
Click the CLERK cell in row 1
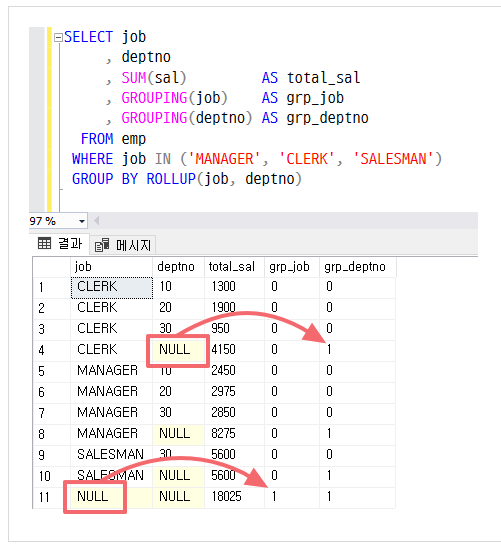tap(112, 287)
